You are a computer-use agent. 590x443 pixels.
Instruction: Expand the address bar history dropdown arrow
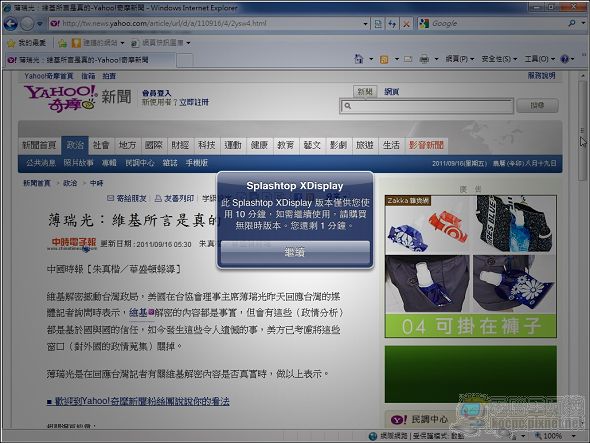(365, 24)
